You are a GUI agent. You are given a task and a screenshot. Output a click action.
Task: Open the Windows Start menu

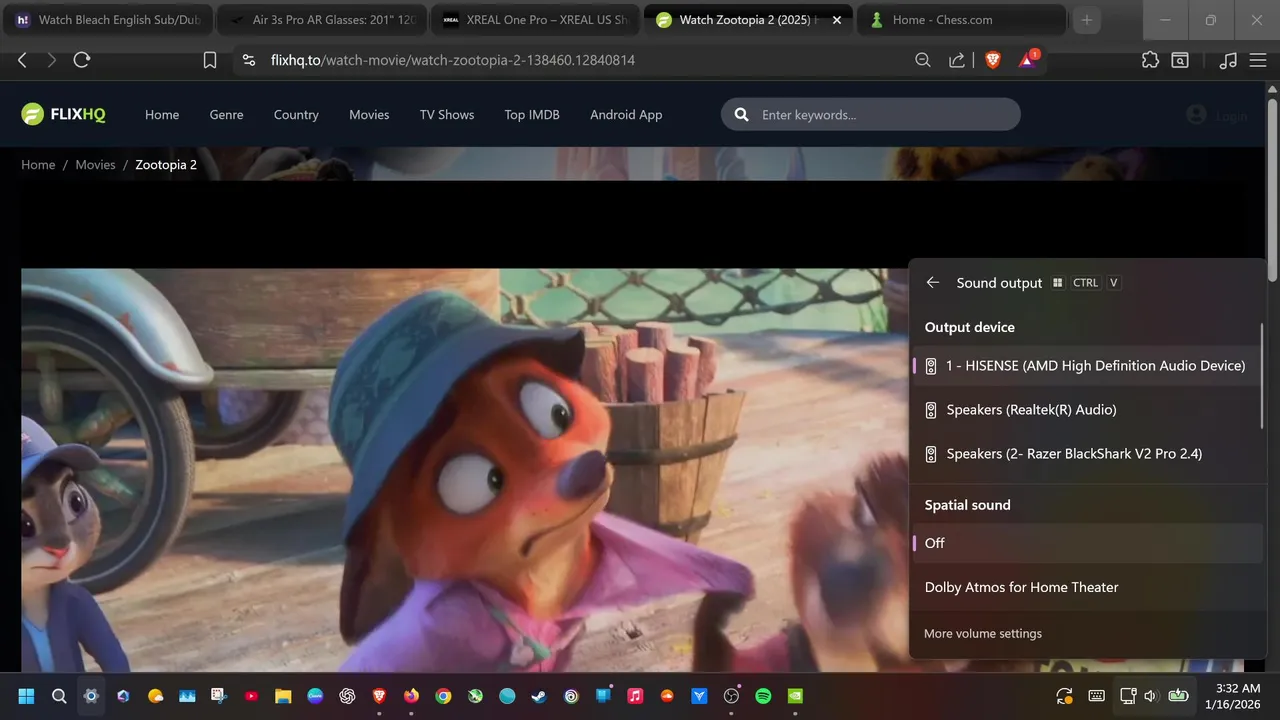coord(26,696)
